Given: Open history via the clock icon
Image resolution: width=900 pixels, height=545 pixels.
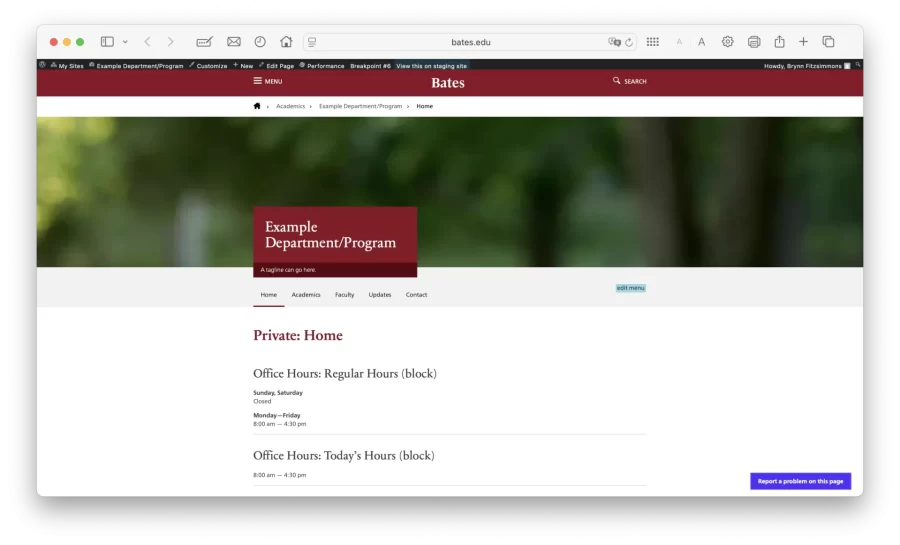Looking at the screenshot, I should (260, 42).
